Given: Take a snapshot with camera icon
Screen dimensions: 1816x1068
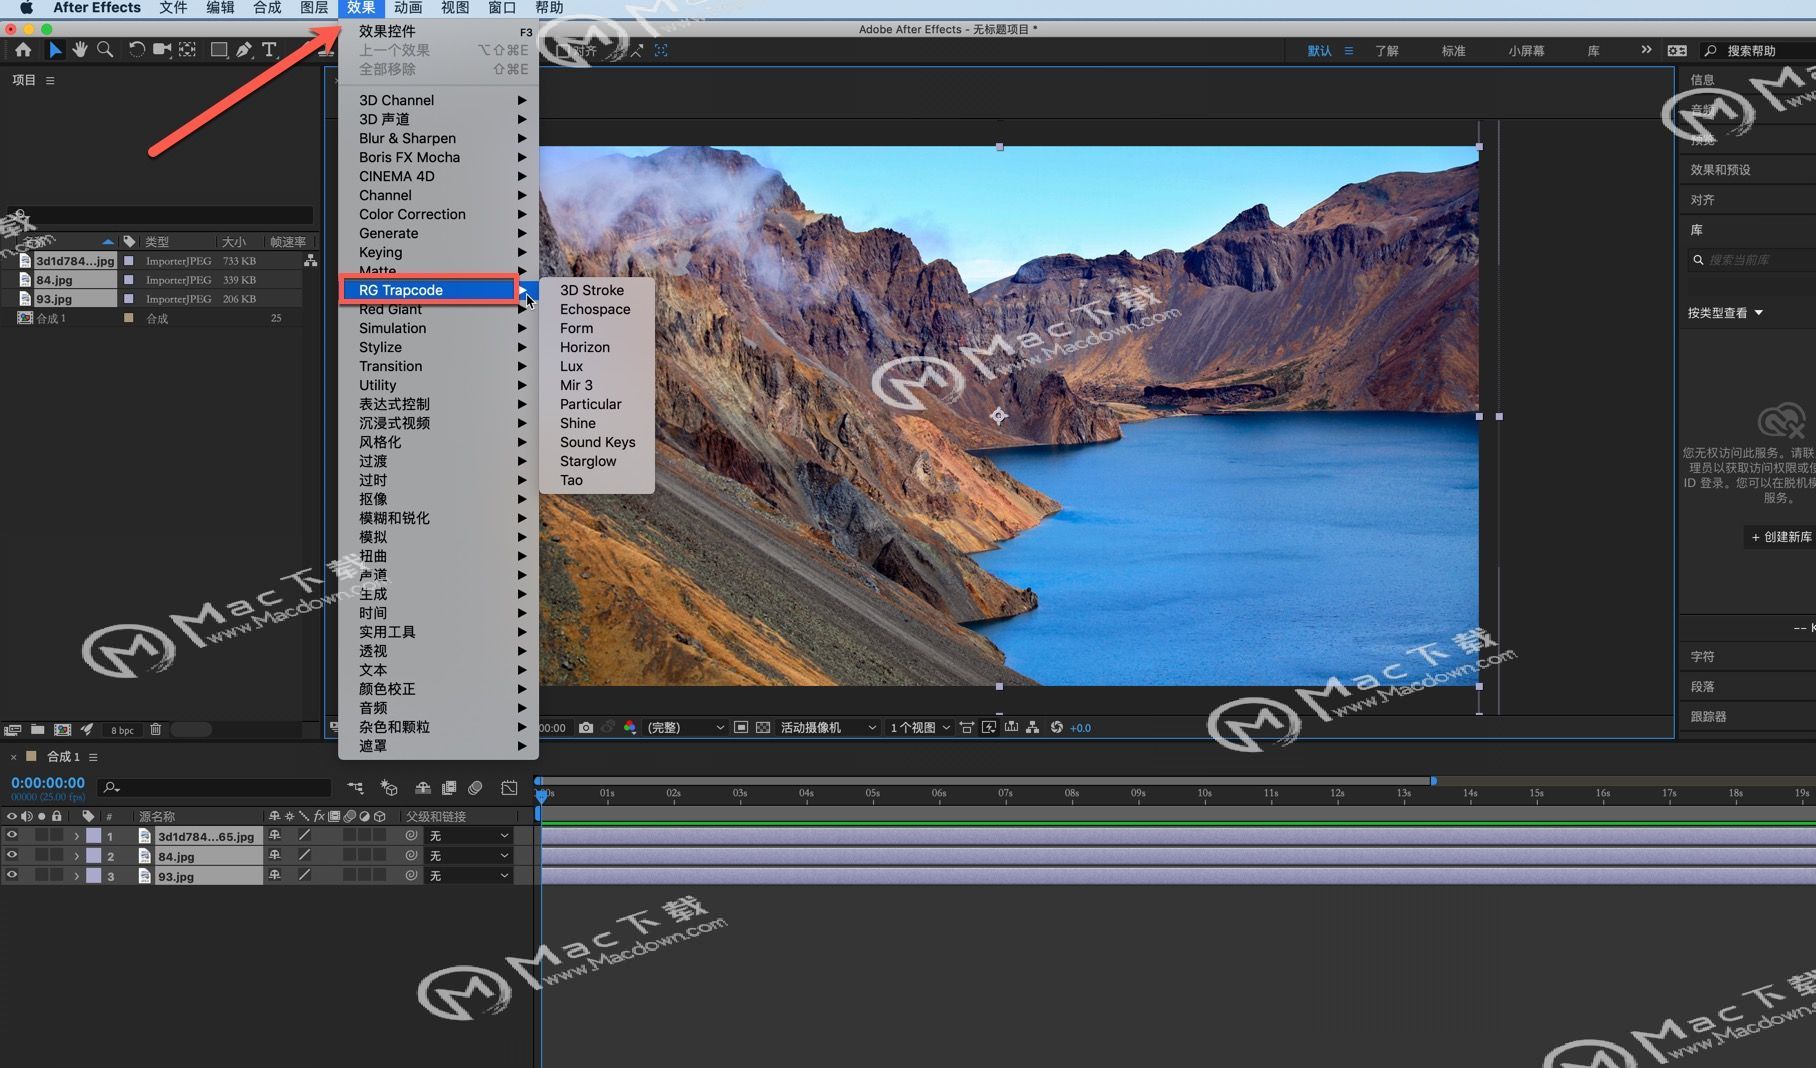Looking at the screenshot, I should click(x=586, y=728).
